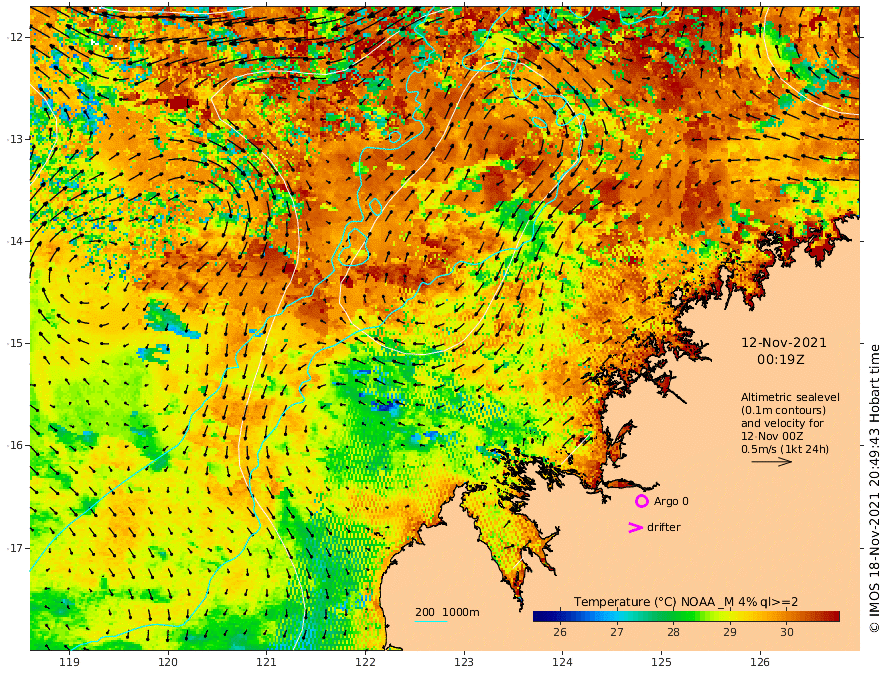
Task: Click longitude axis label '119'
Action: 69,662
